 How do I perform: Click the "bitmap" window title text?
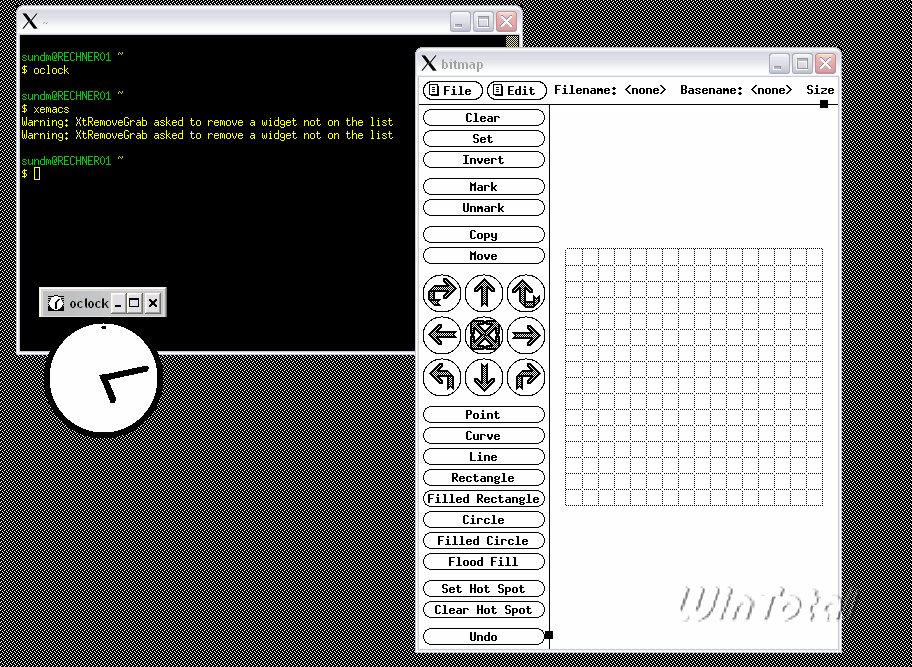[x=462, y=64]
